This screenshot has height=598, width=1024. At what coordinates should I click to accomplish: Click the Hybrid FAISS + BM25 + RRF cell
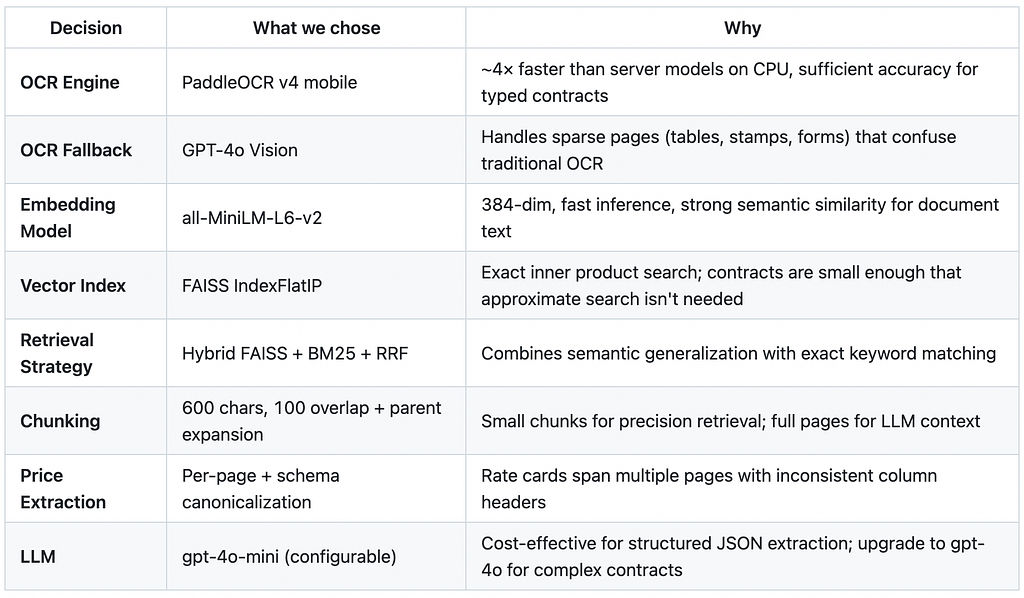[x=295, y=353]
